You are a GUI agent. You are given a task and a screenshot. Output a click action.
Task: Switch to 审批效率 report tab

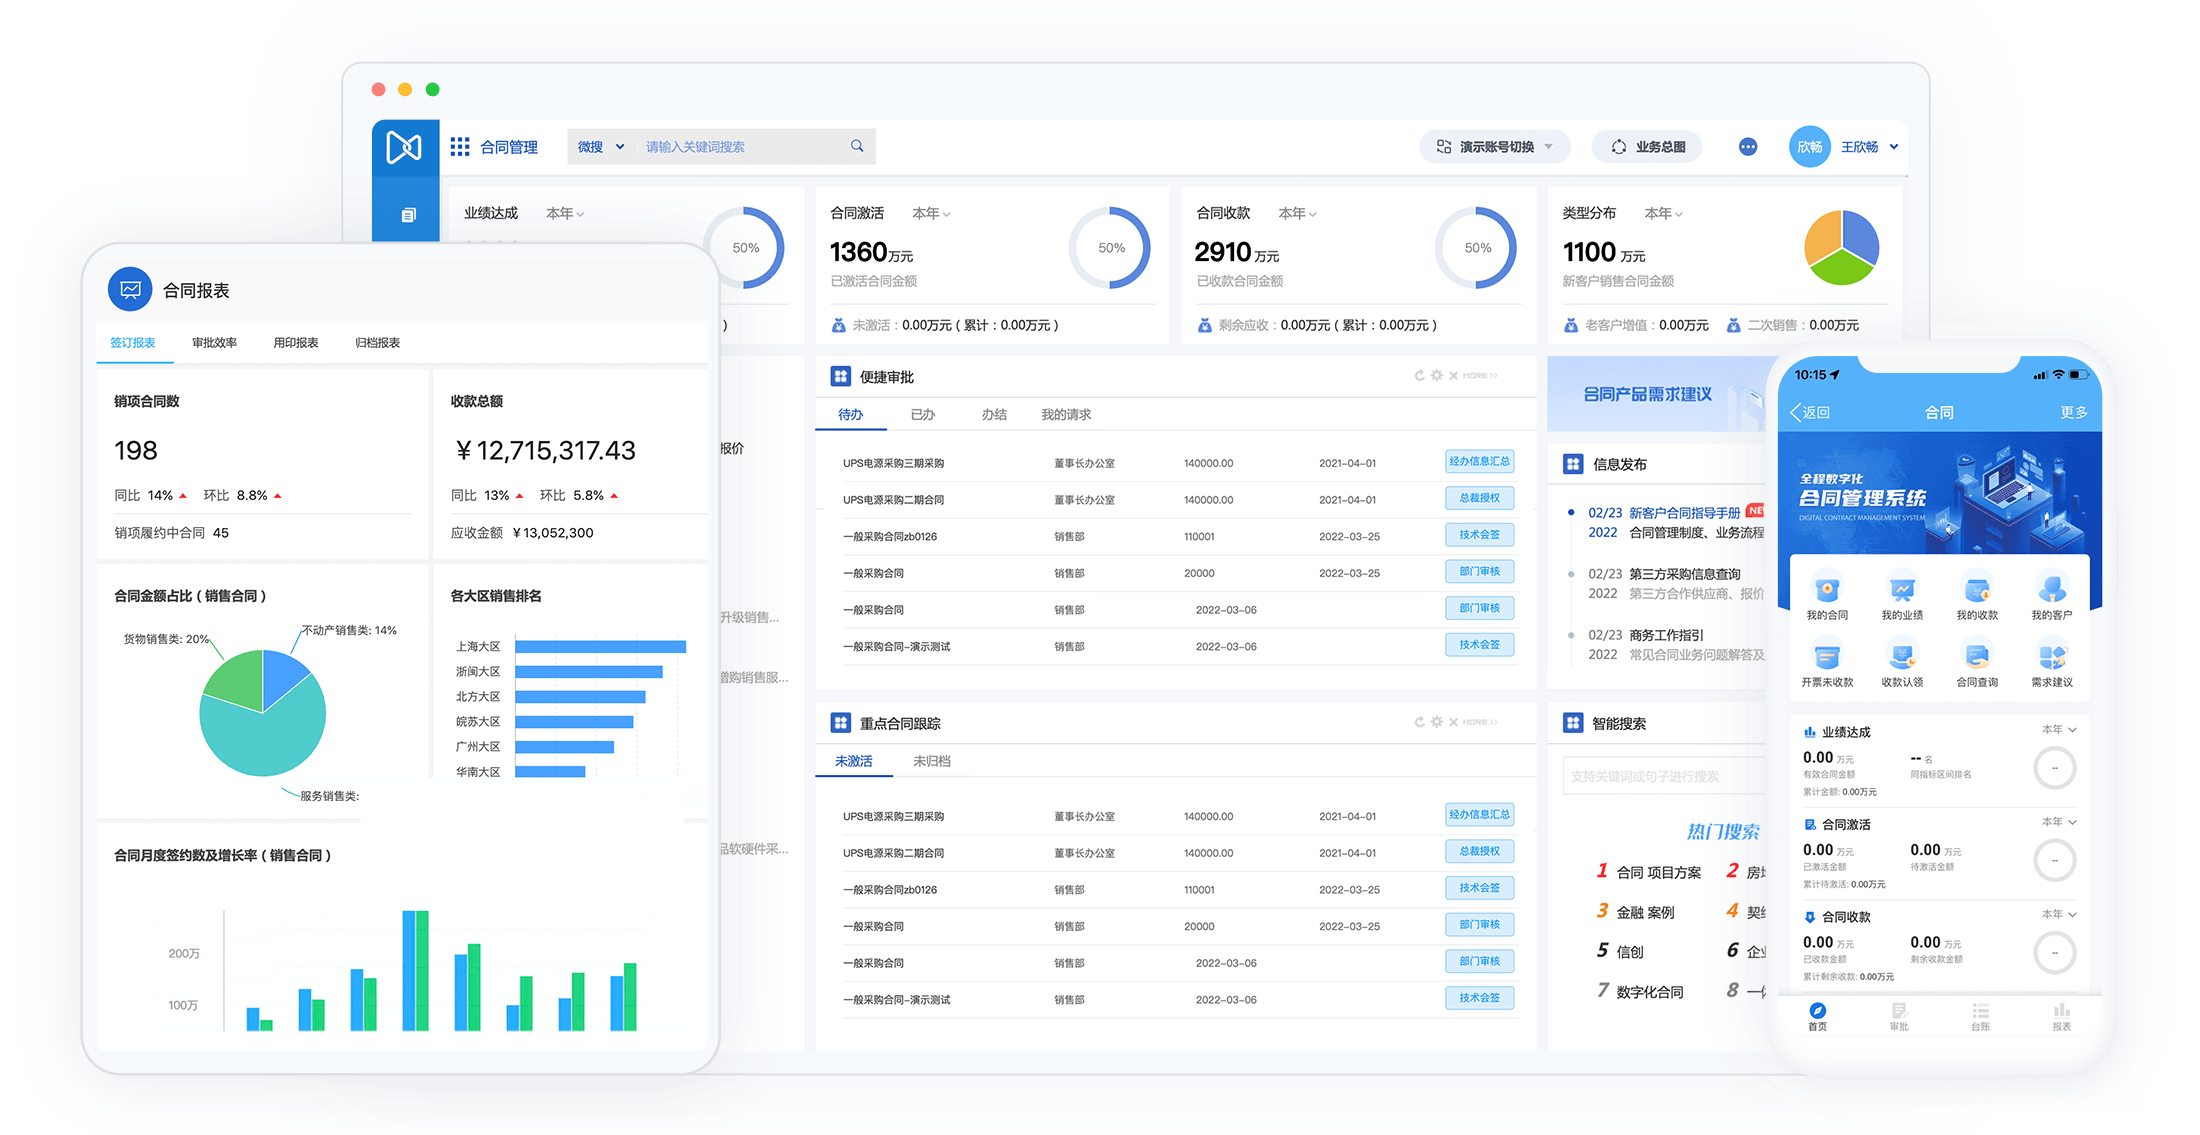coord(214,343)
